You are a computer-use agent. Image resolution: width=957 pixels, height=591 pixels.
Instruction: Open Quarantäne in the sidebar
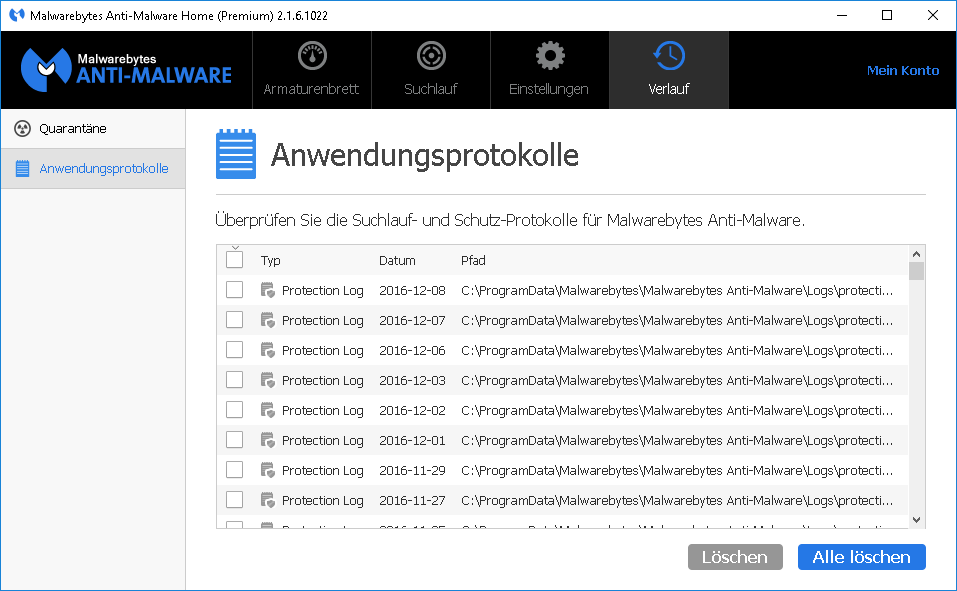pyautogui.click(x=93, y=129)
